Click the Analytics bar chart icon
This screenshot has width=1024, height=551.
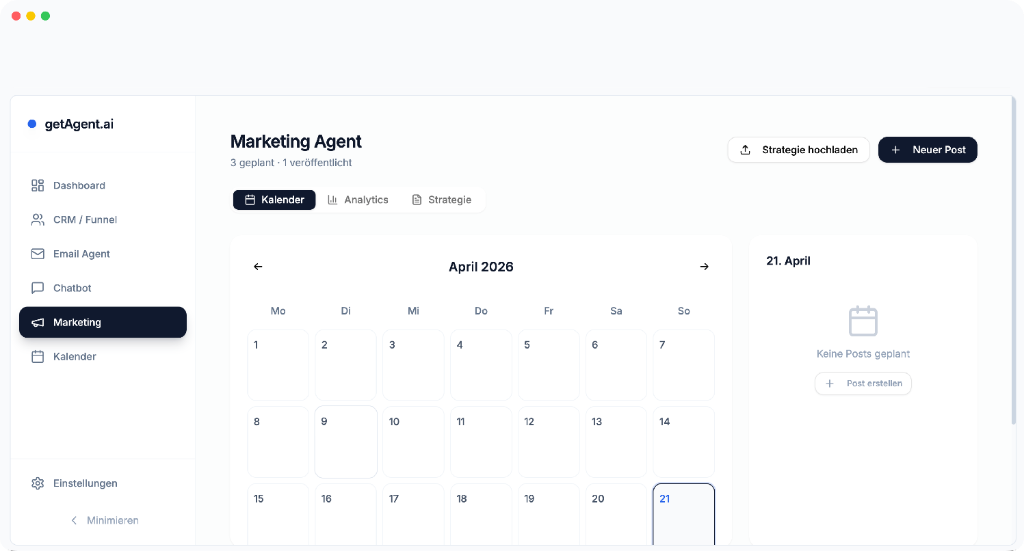(x=332, y=200)
